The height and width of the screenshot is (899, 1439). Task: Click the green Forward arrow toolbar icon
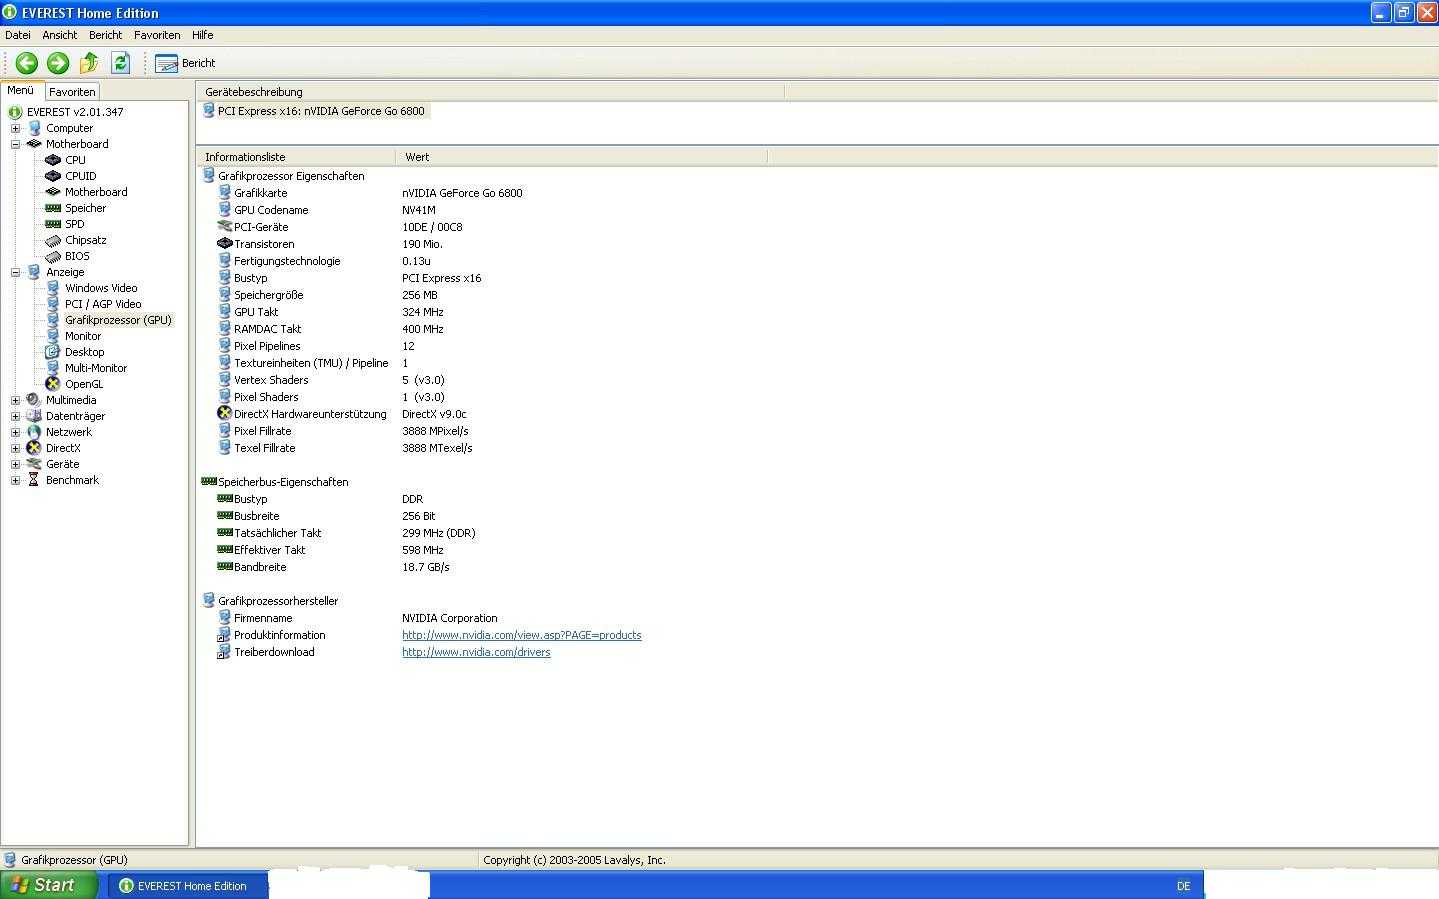[x=58, y=63]
